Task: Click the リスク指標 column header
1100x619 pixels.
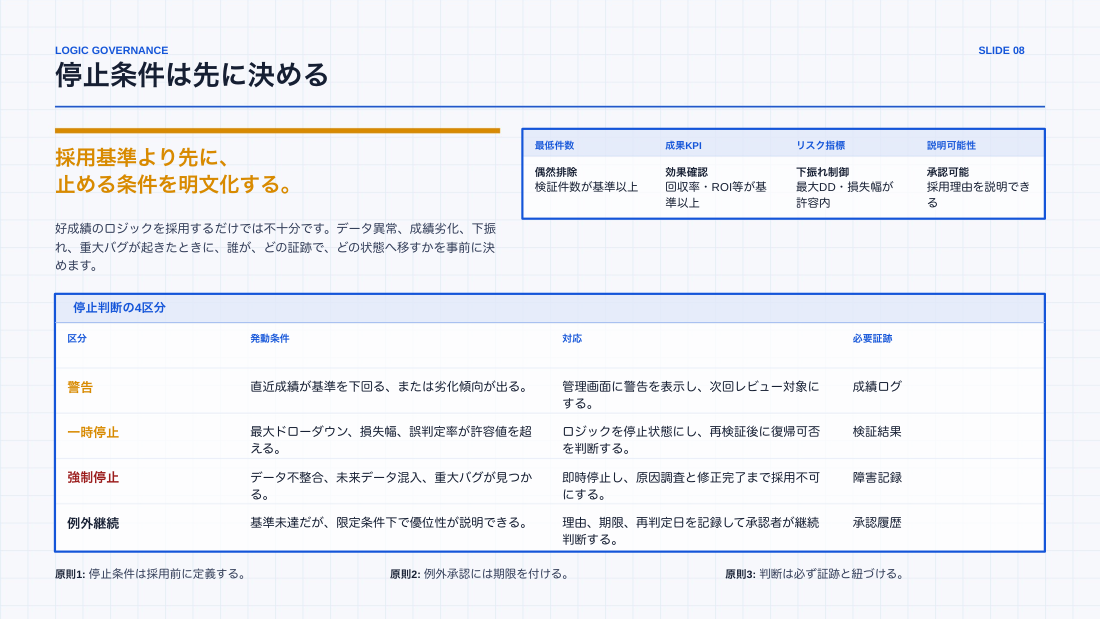Action: (x=820, y=145)
